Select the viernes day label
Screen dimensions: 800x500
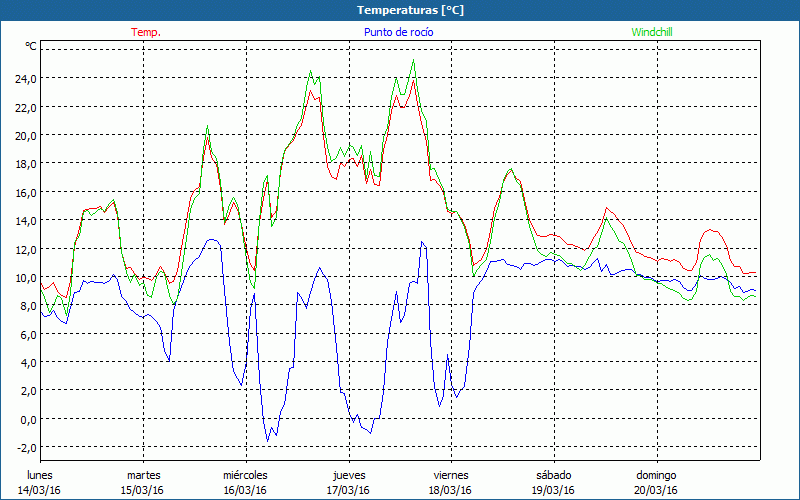(451, 475)
